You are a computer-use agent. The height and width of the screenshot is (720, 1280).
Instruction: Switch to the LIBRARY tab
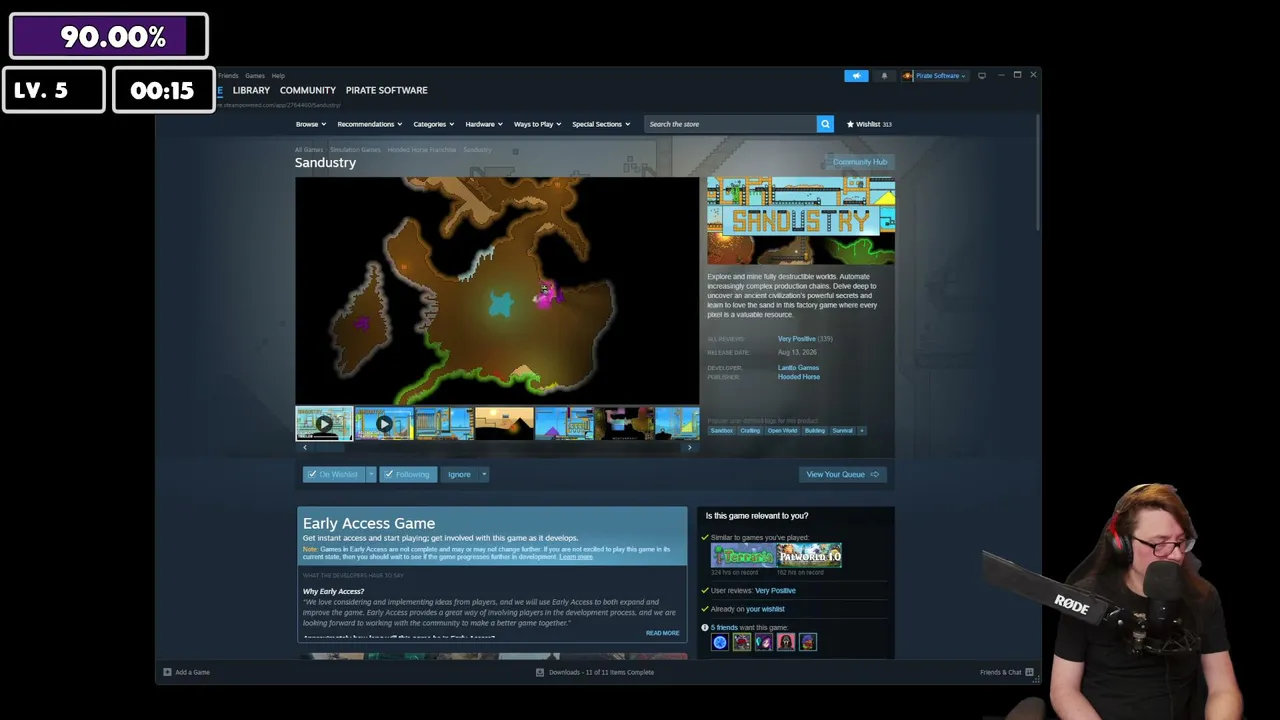pyautogui.click(x=251, y=90)
